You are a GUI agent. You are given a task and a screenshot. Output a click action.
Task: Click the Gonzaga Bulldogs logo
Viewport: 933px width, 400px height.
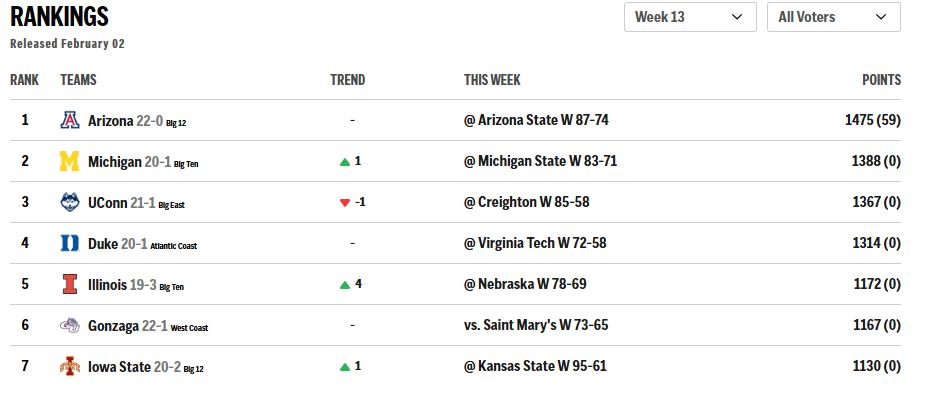[69, 325]
